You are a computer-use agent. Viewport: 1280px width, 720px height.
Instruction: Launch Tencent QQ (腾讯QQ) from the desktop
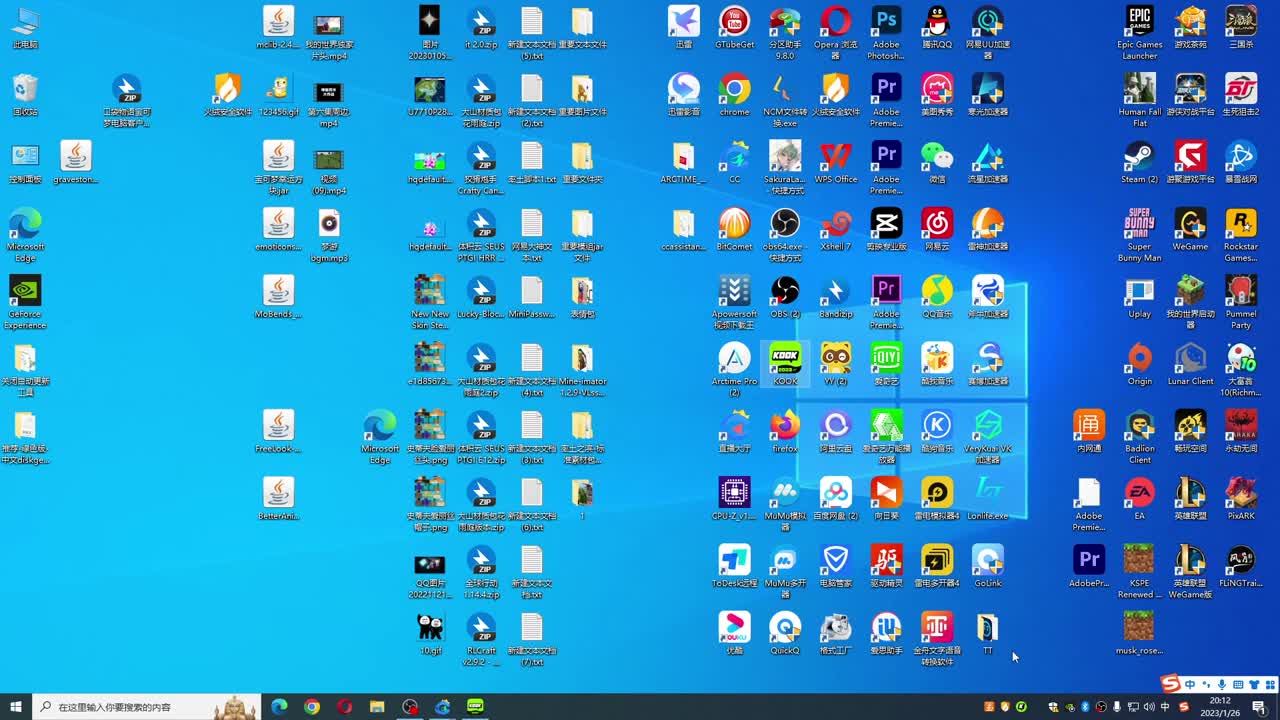tap(937, 22)
